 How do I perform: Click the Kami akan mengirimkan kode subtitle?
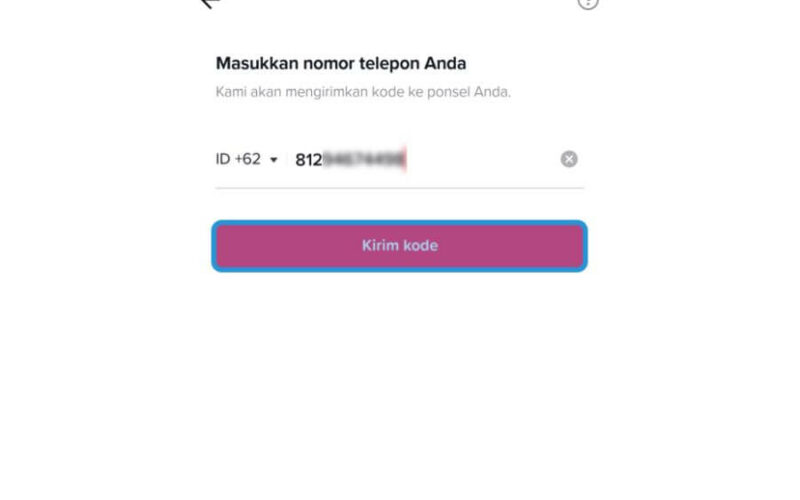(363, 92)
